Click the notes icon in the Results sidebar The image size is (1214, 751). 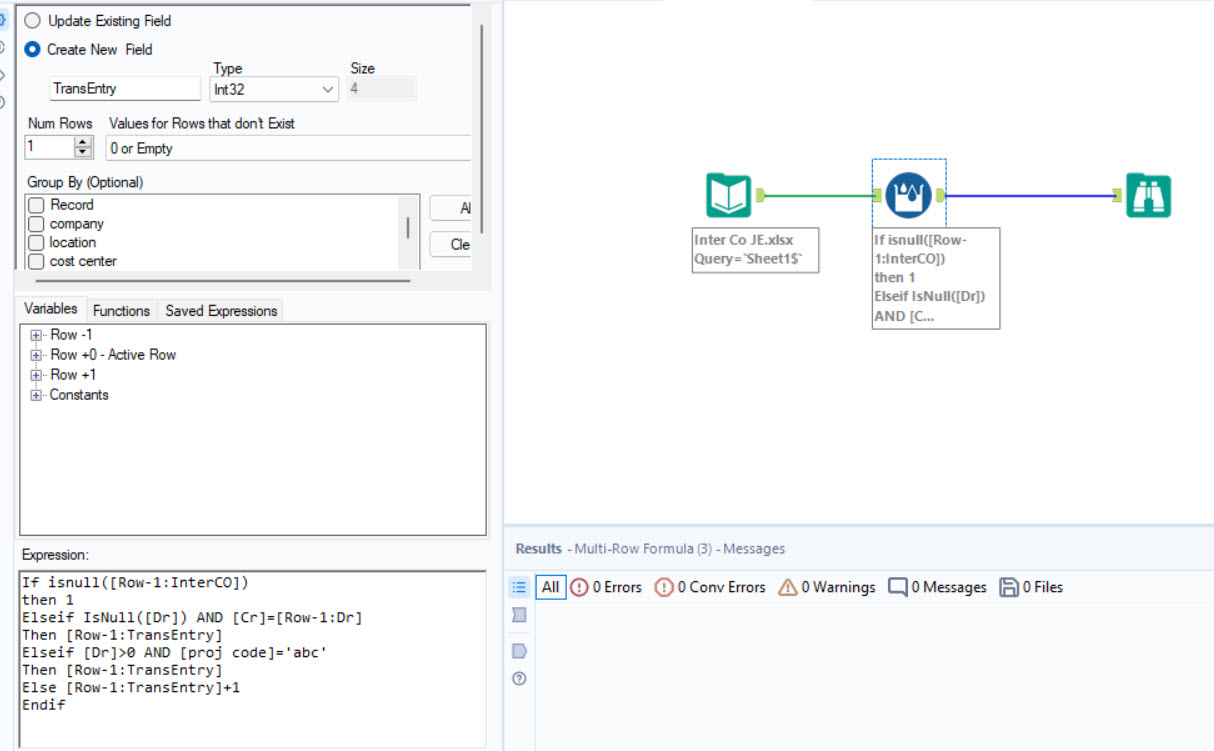(x=518, y=647)
